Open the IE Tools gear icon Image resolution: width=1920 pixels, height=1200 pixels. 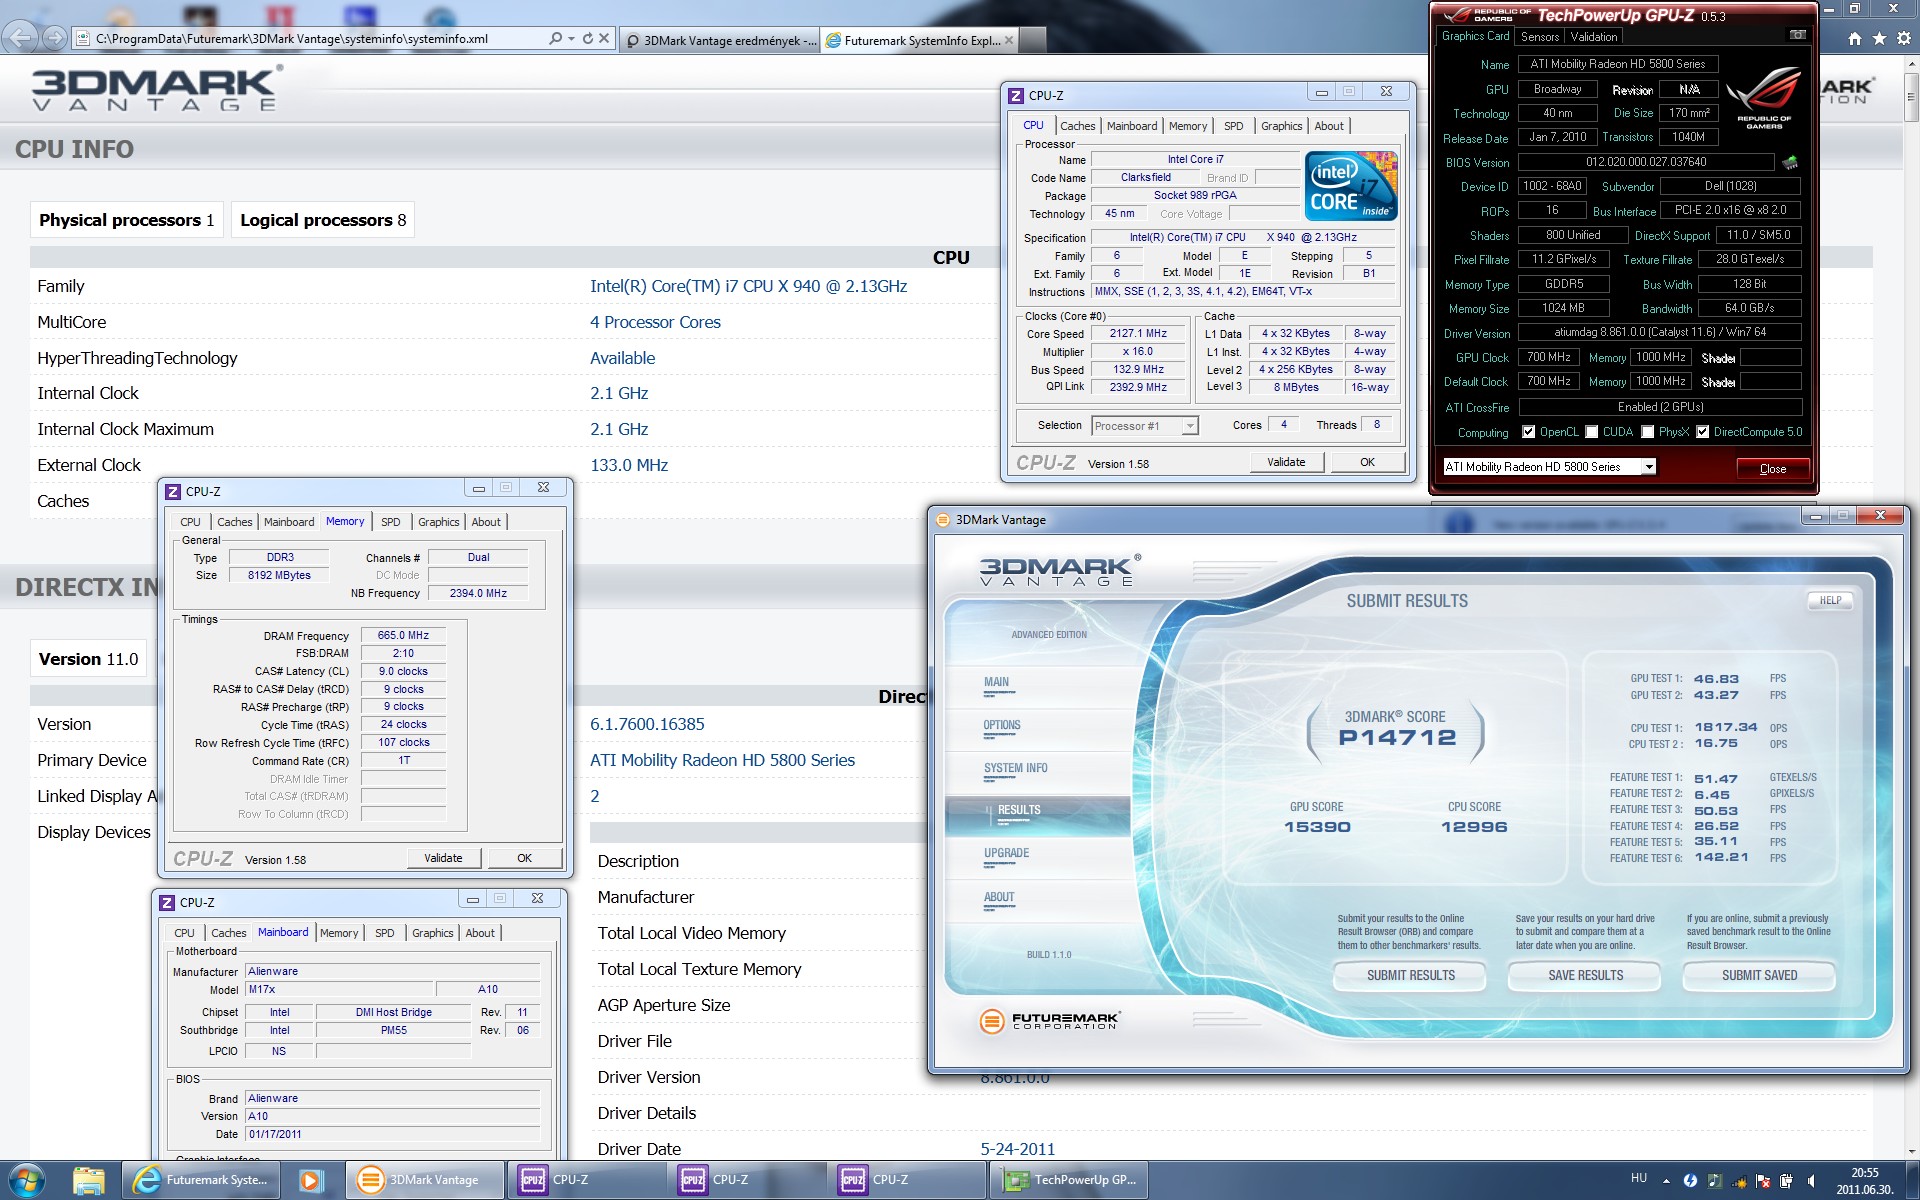tap(1903, 39)
